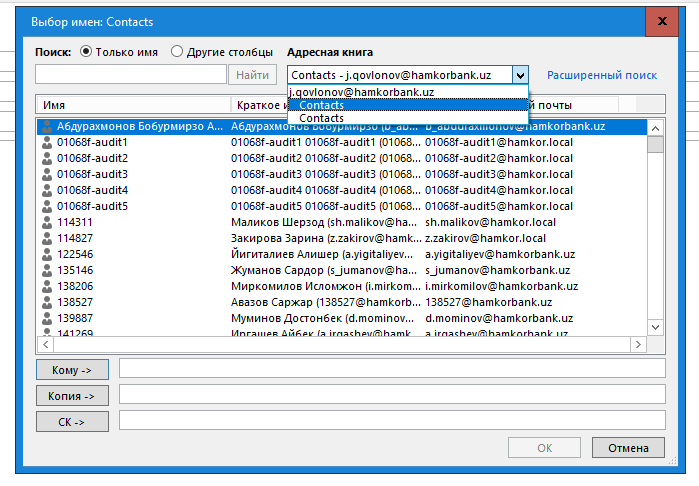Click the vertical scrollbar thumb
Viewport: 699px width, 486px height.
[655, 144]
